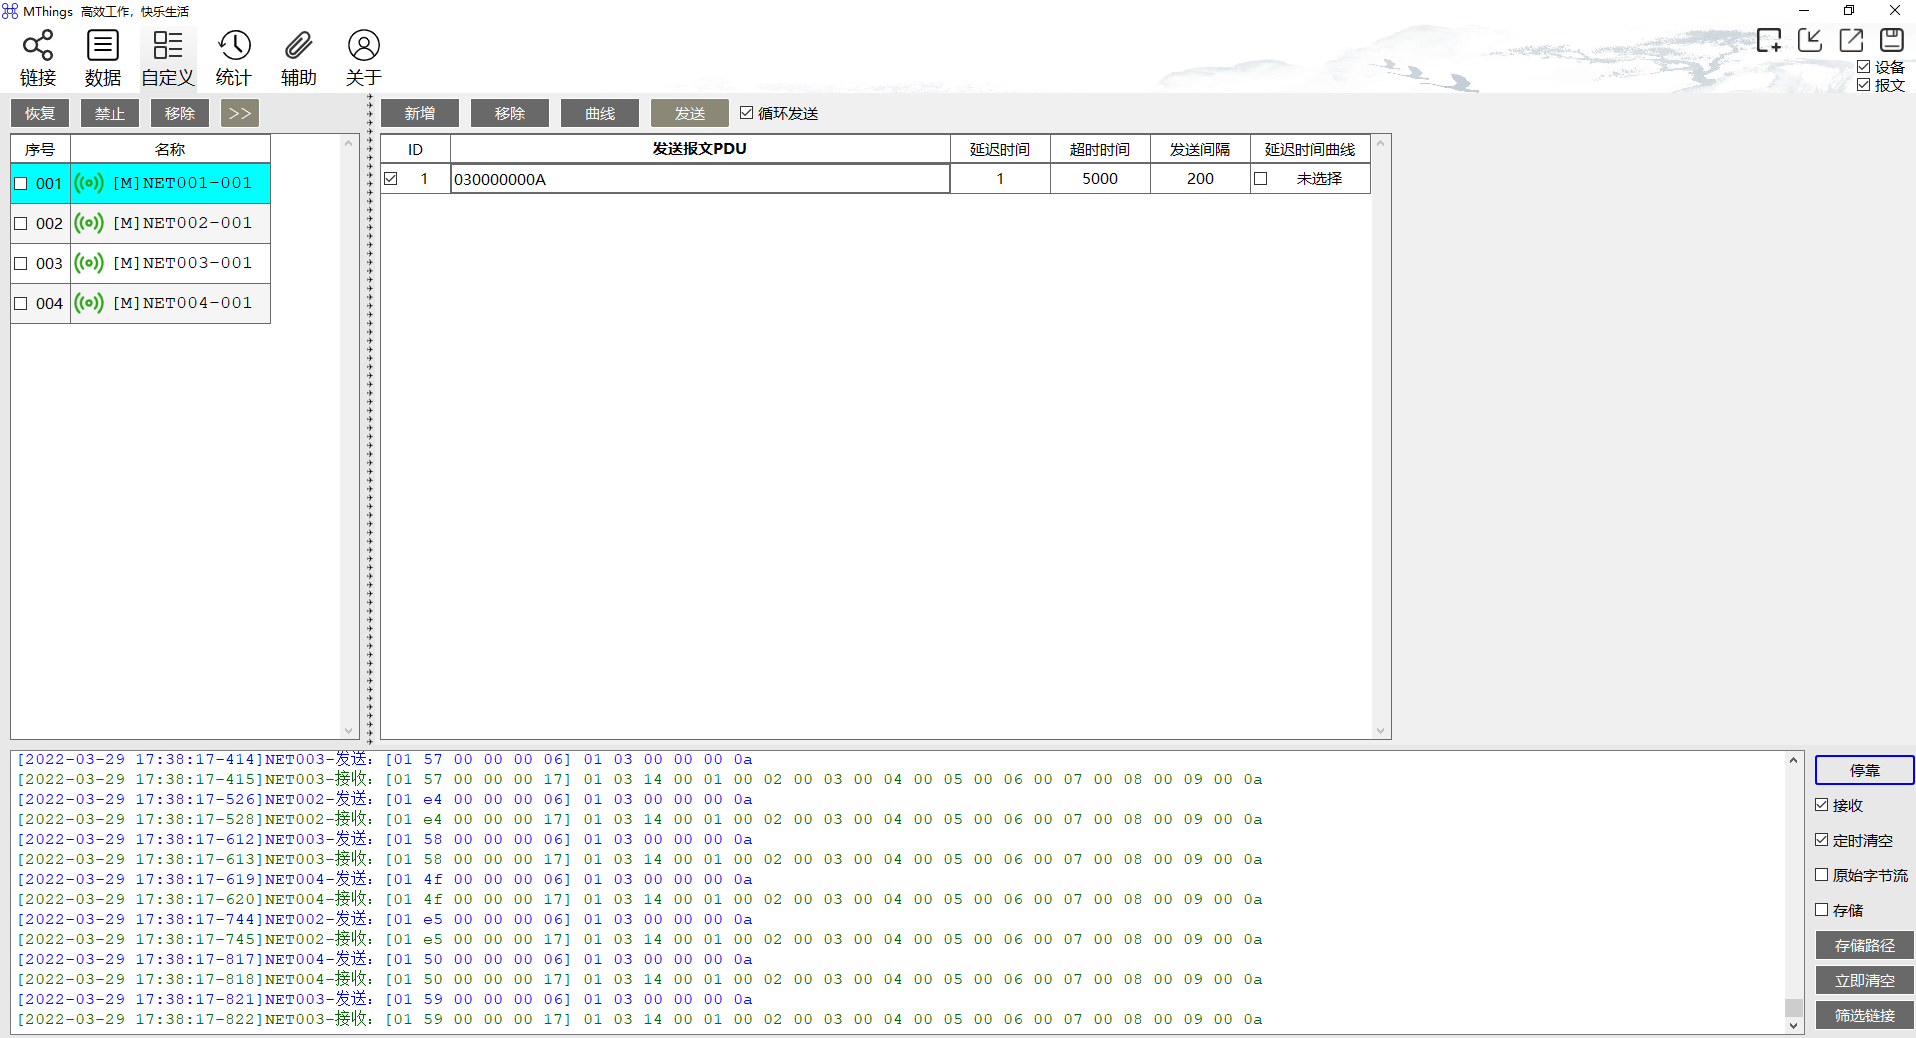The width and height of the screenshot is (1916, 1038).
Task: Click the 发送 send button
Action: coord(690,113)
